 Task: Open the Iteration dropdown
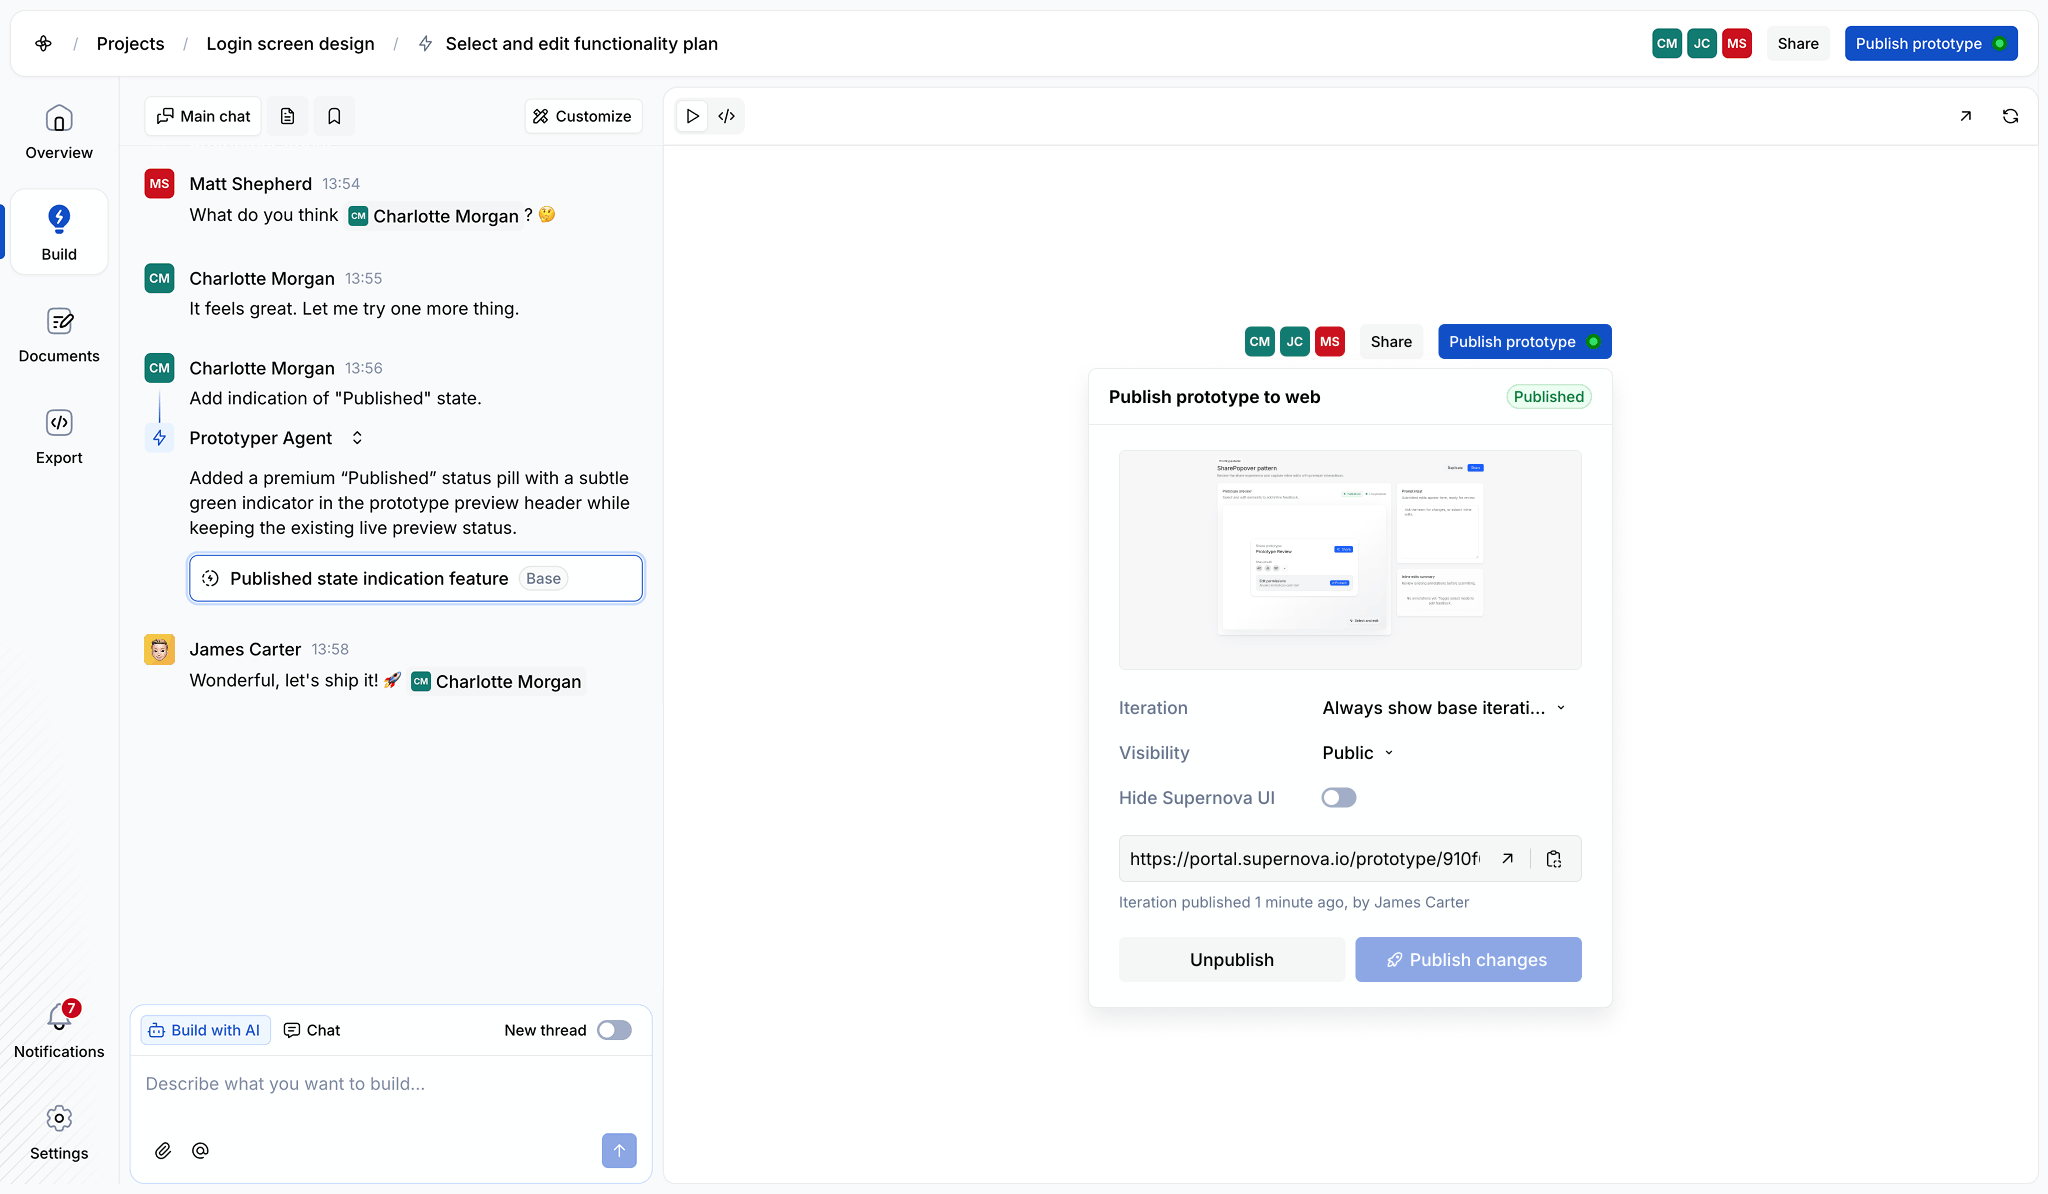1443,707
